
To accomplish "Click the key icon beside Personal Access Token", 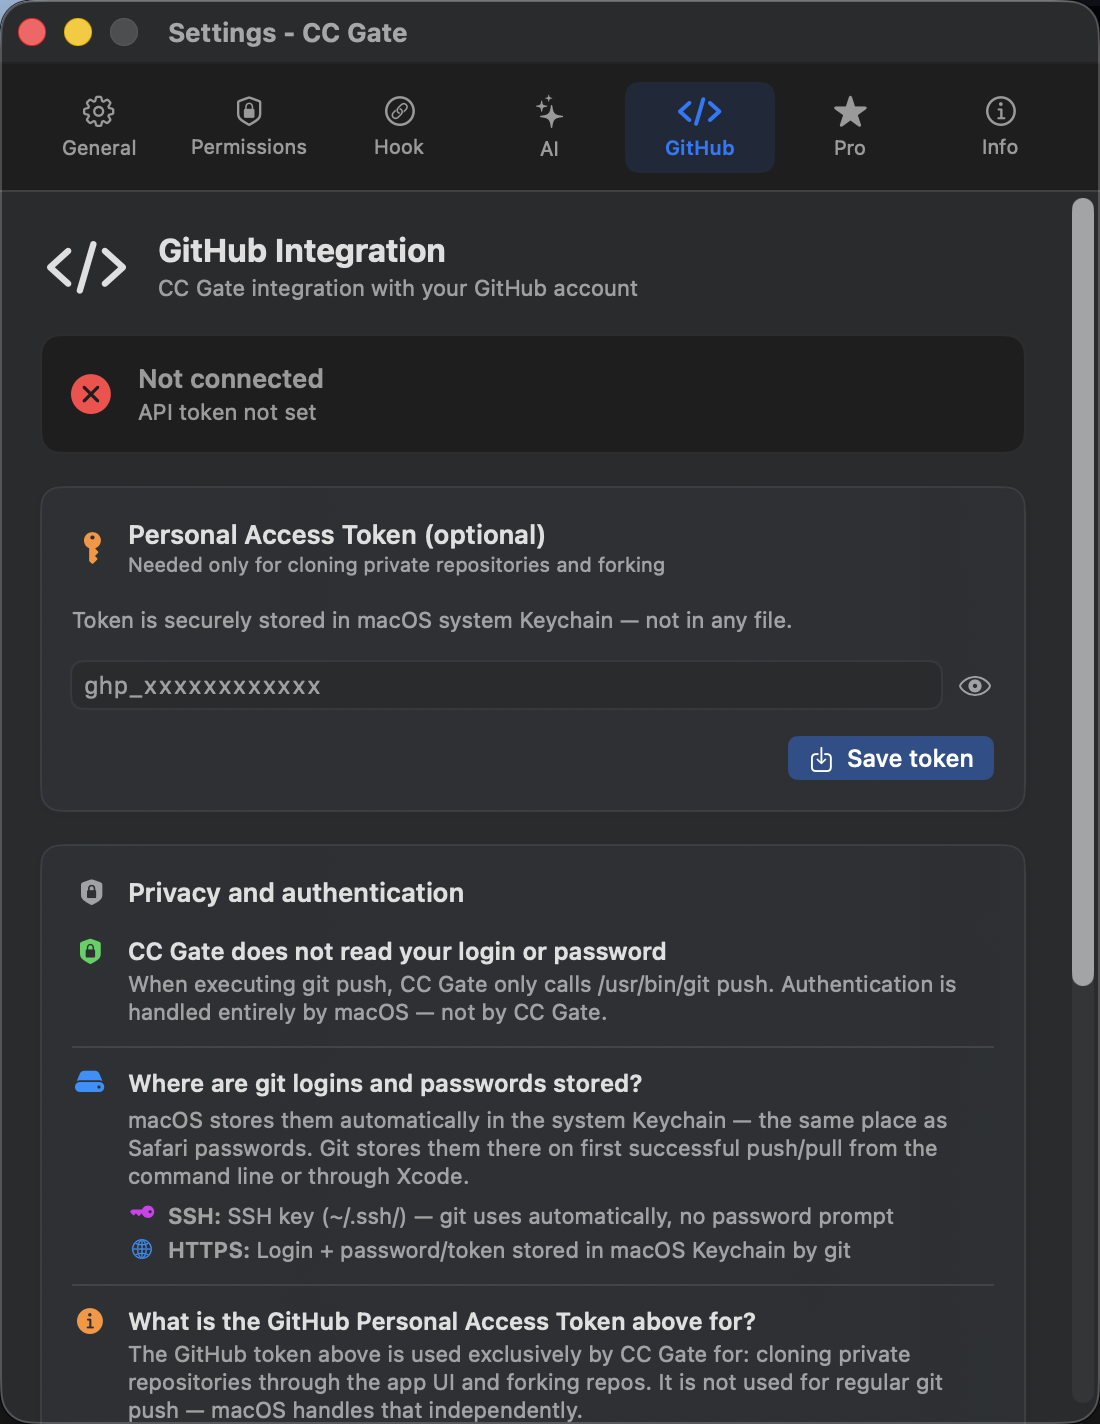I will [x=92, y=546].
